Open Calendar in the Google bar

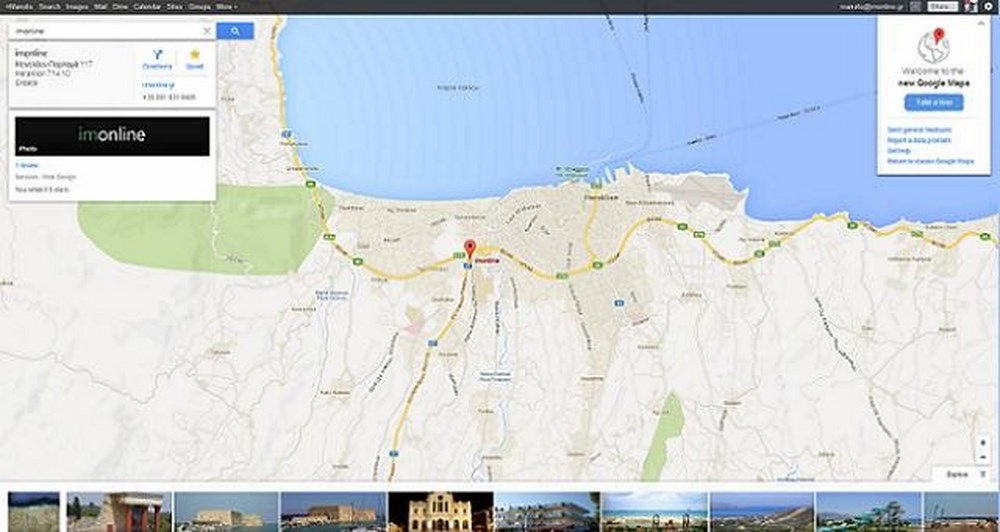click(x=147, y=6)
